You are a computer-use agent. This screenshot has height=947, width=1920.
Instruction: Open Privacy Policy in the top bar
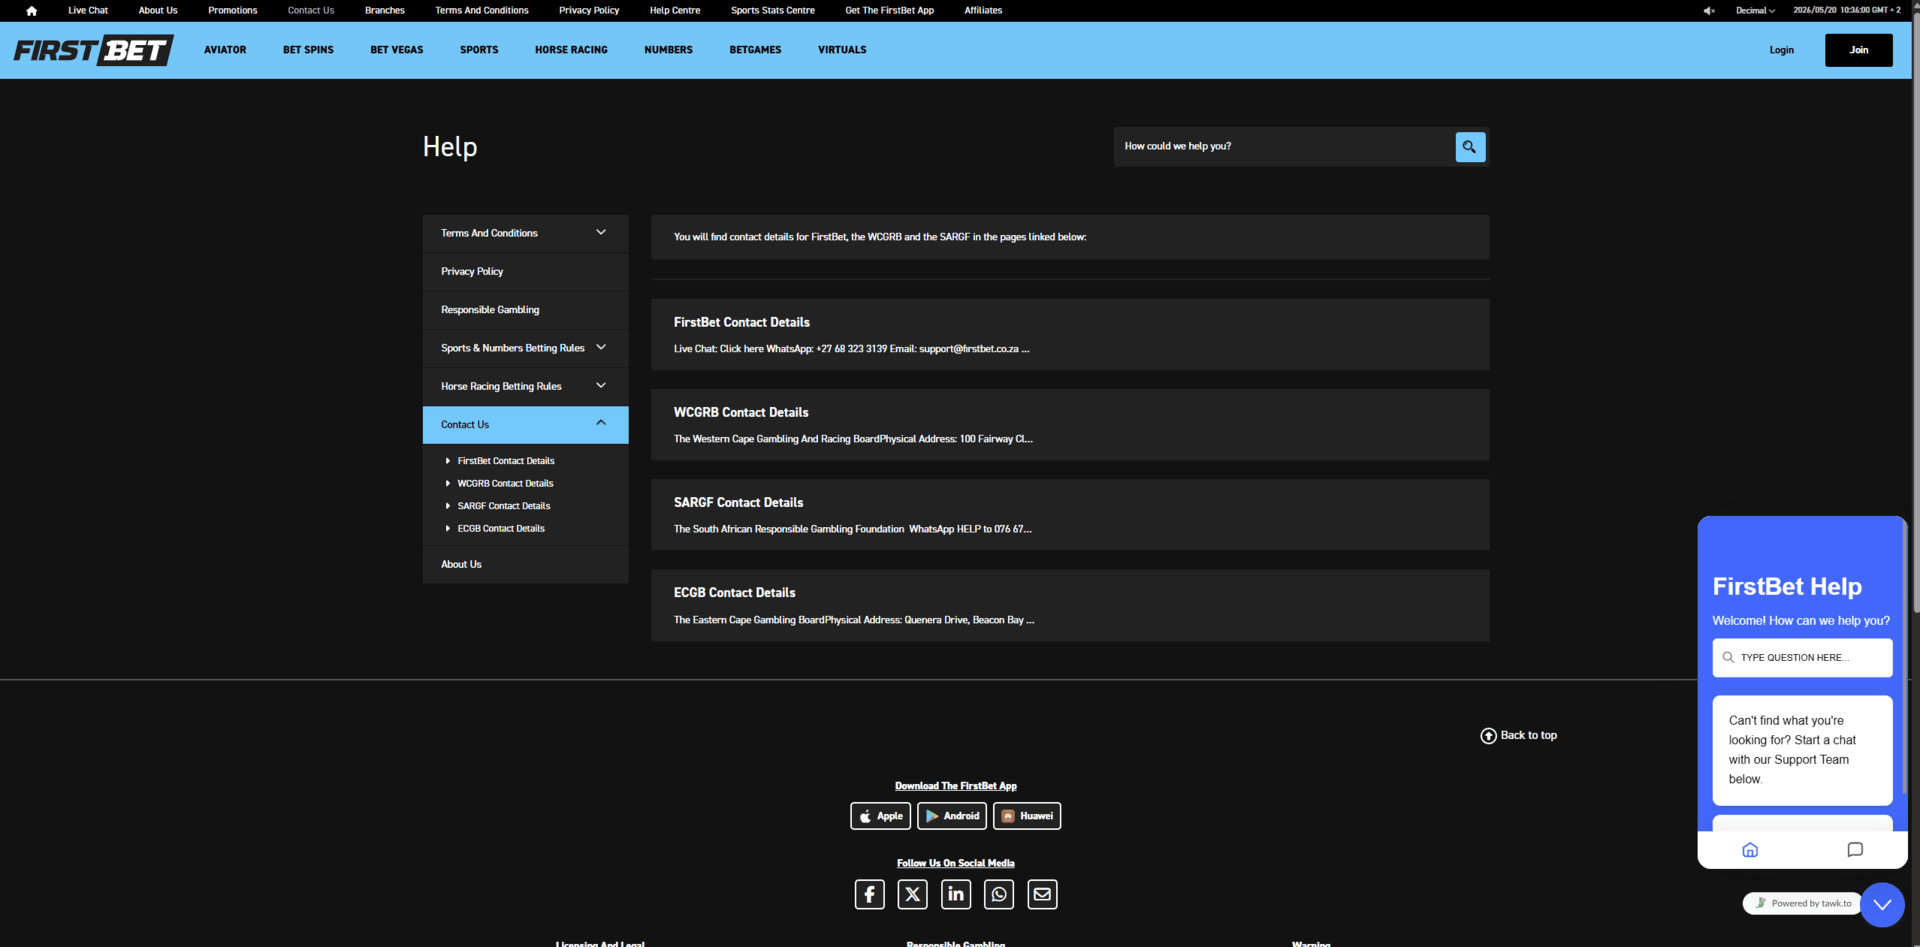[589, 11]
